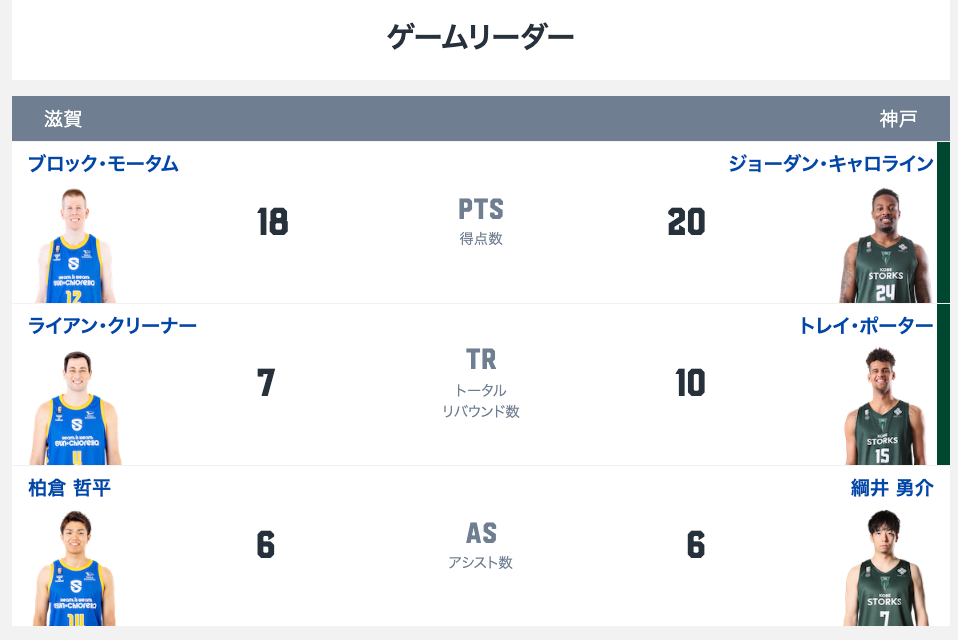
Task: Select the 滋賀 team header label
Action: click(x=63, y=118)
